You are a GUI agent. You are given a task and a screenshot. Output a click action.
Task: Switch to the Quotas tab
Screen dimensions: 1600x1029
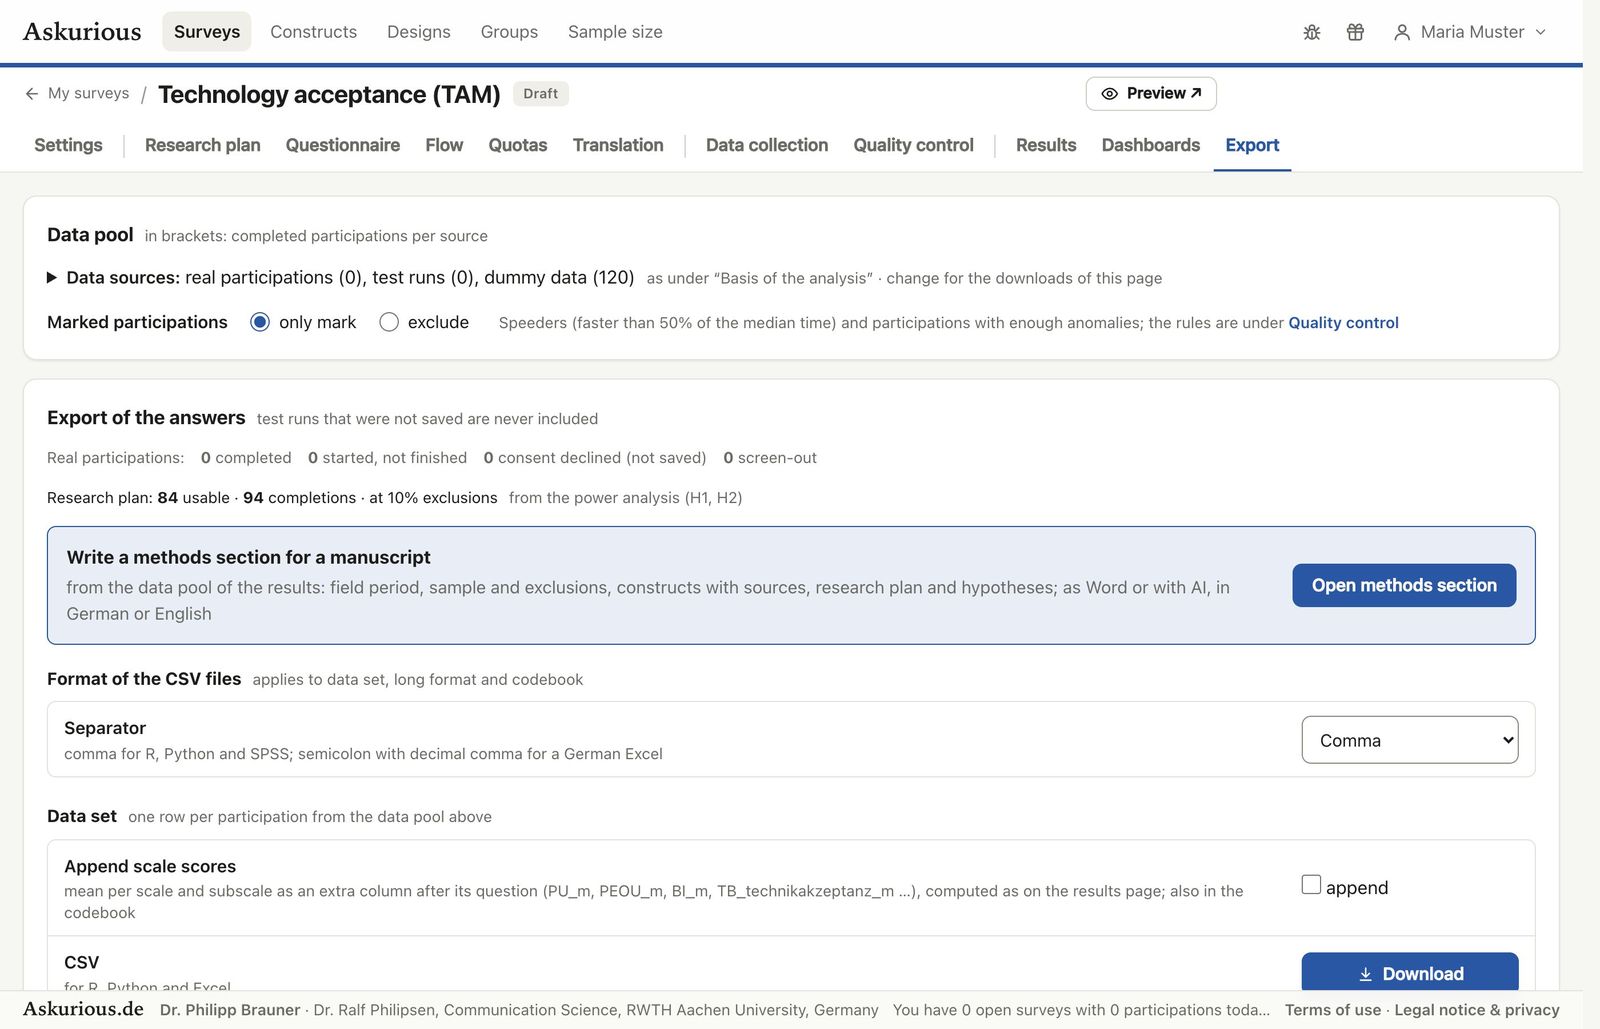(x=518, y=145)
